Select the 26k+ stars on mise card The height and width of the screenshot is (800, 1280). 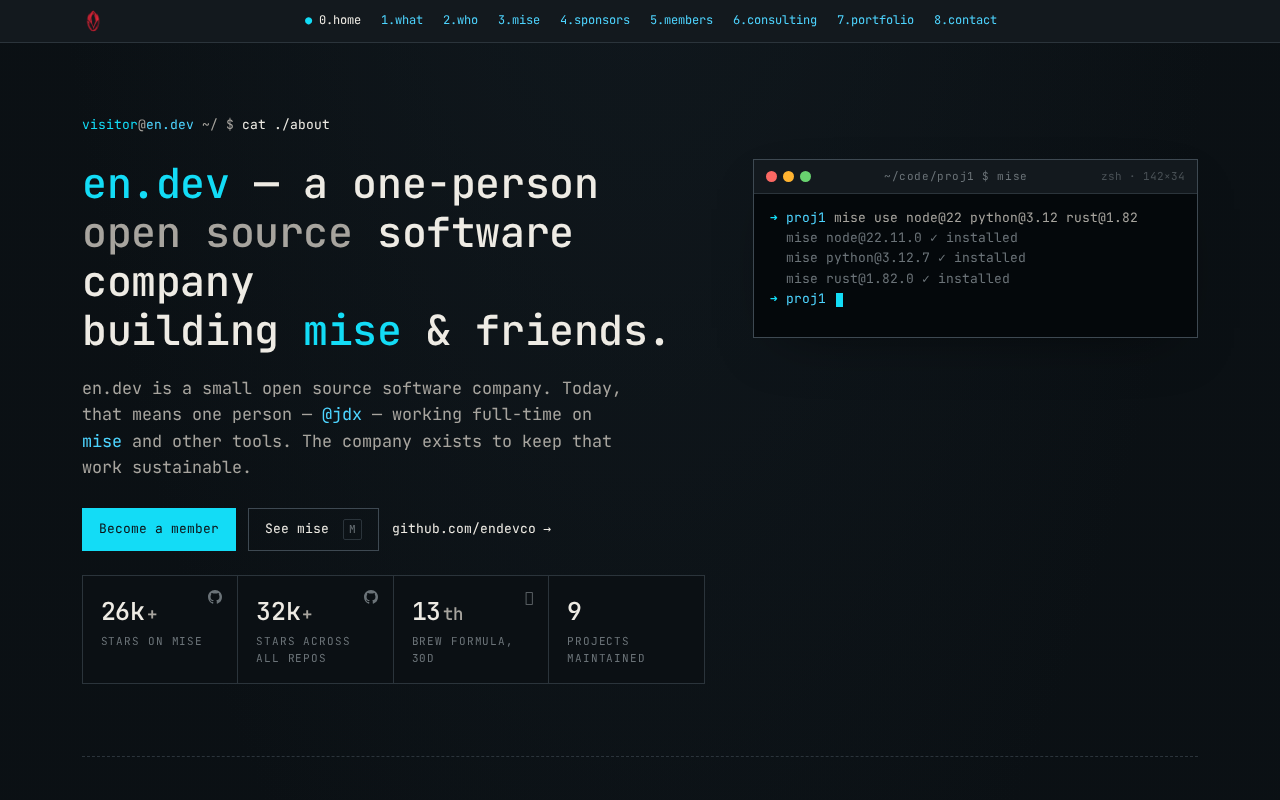tap(160, 629)
